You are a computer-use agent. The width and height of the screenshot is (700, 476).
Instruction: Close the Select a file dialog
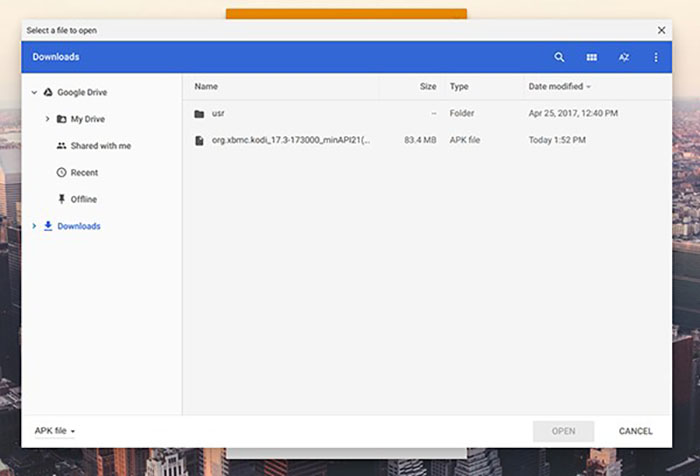[661, 30]
